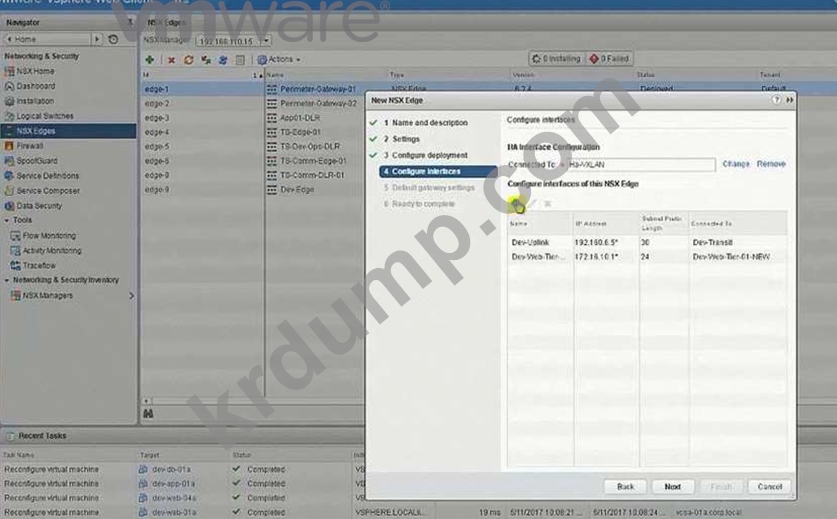Open Activity Monitoring in Navigator

pos(52,250)
